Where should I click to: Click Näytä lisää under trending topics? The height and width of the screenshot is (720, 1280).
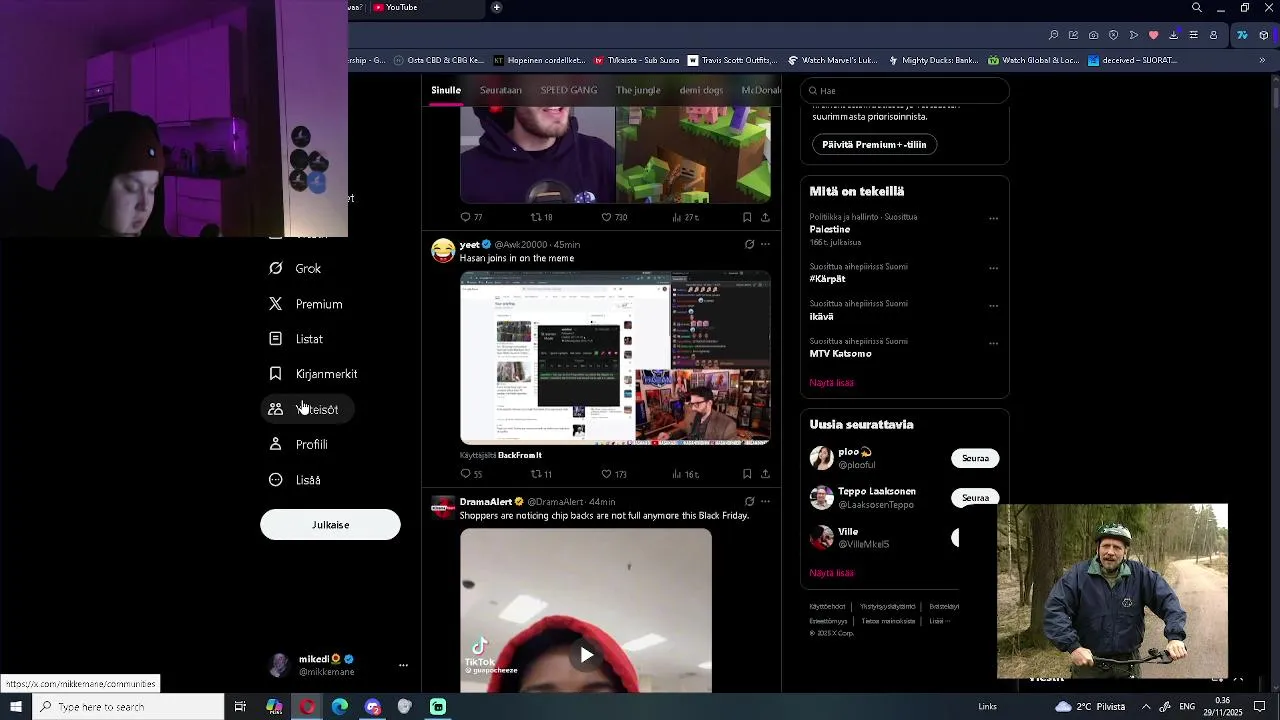tap(831, 383)
